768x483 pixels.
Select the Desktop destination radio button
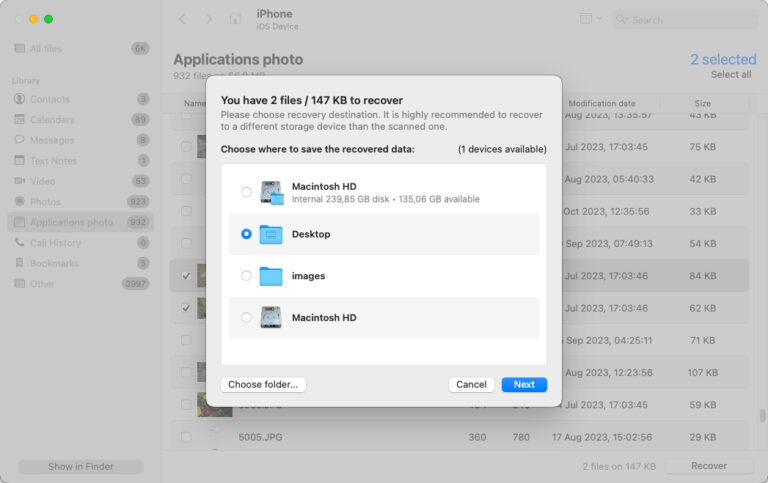246,234
